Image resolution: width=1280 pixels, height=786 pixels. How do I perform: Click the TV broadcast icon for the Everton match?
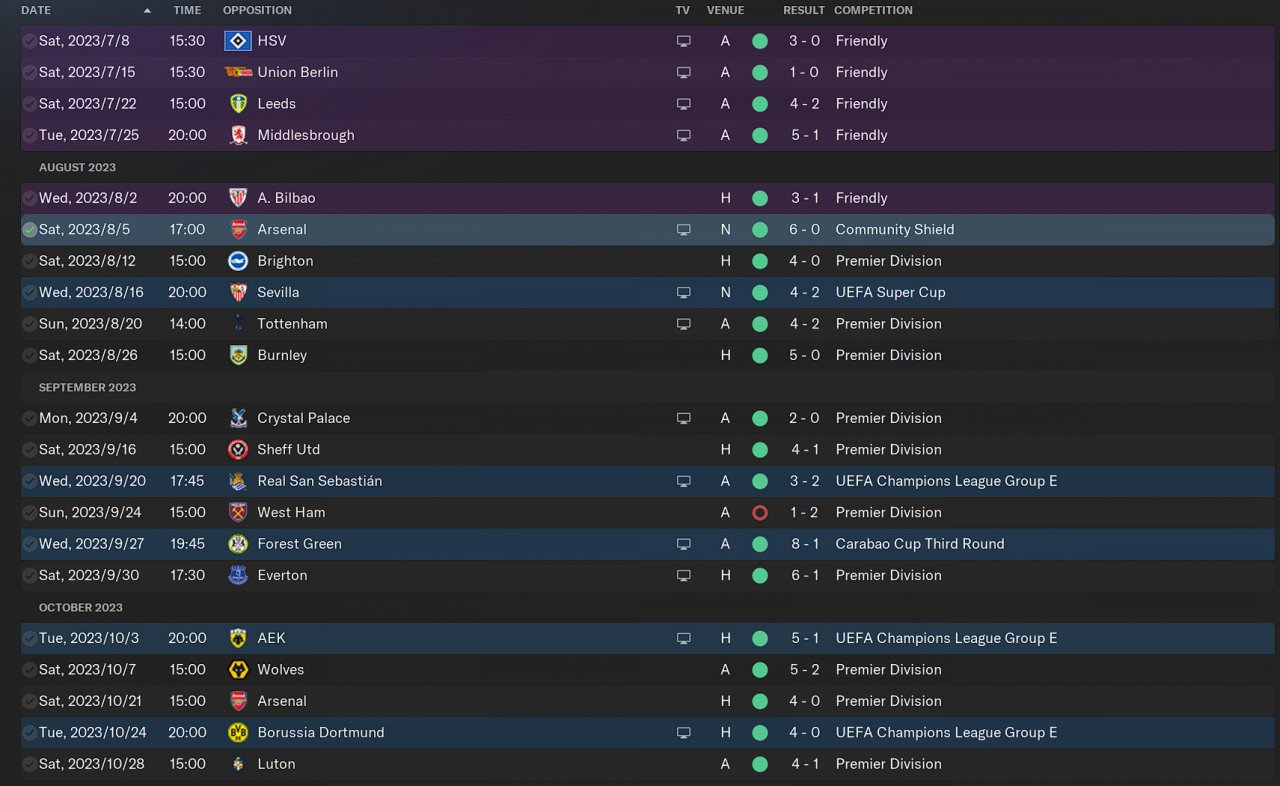click(x=684, y=575)
